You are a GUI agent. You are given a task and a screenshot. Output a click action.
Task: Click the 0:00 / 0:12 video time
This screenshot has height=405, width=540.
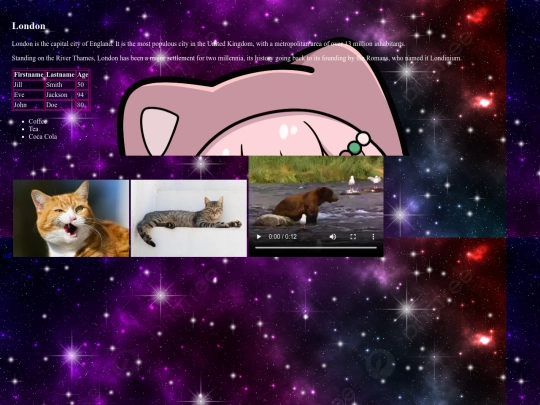point(282,237)
